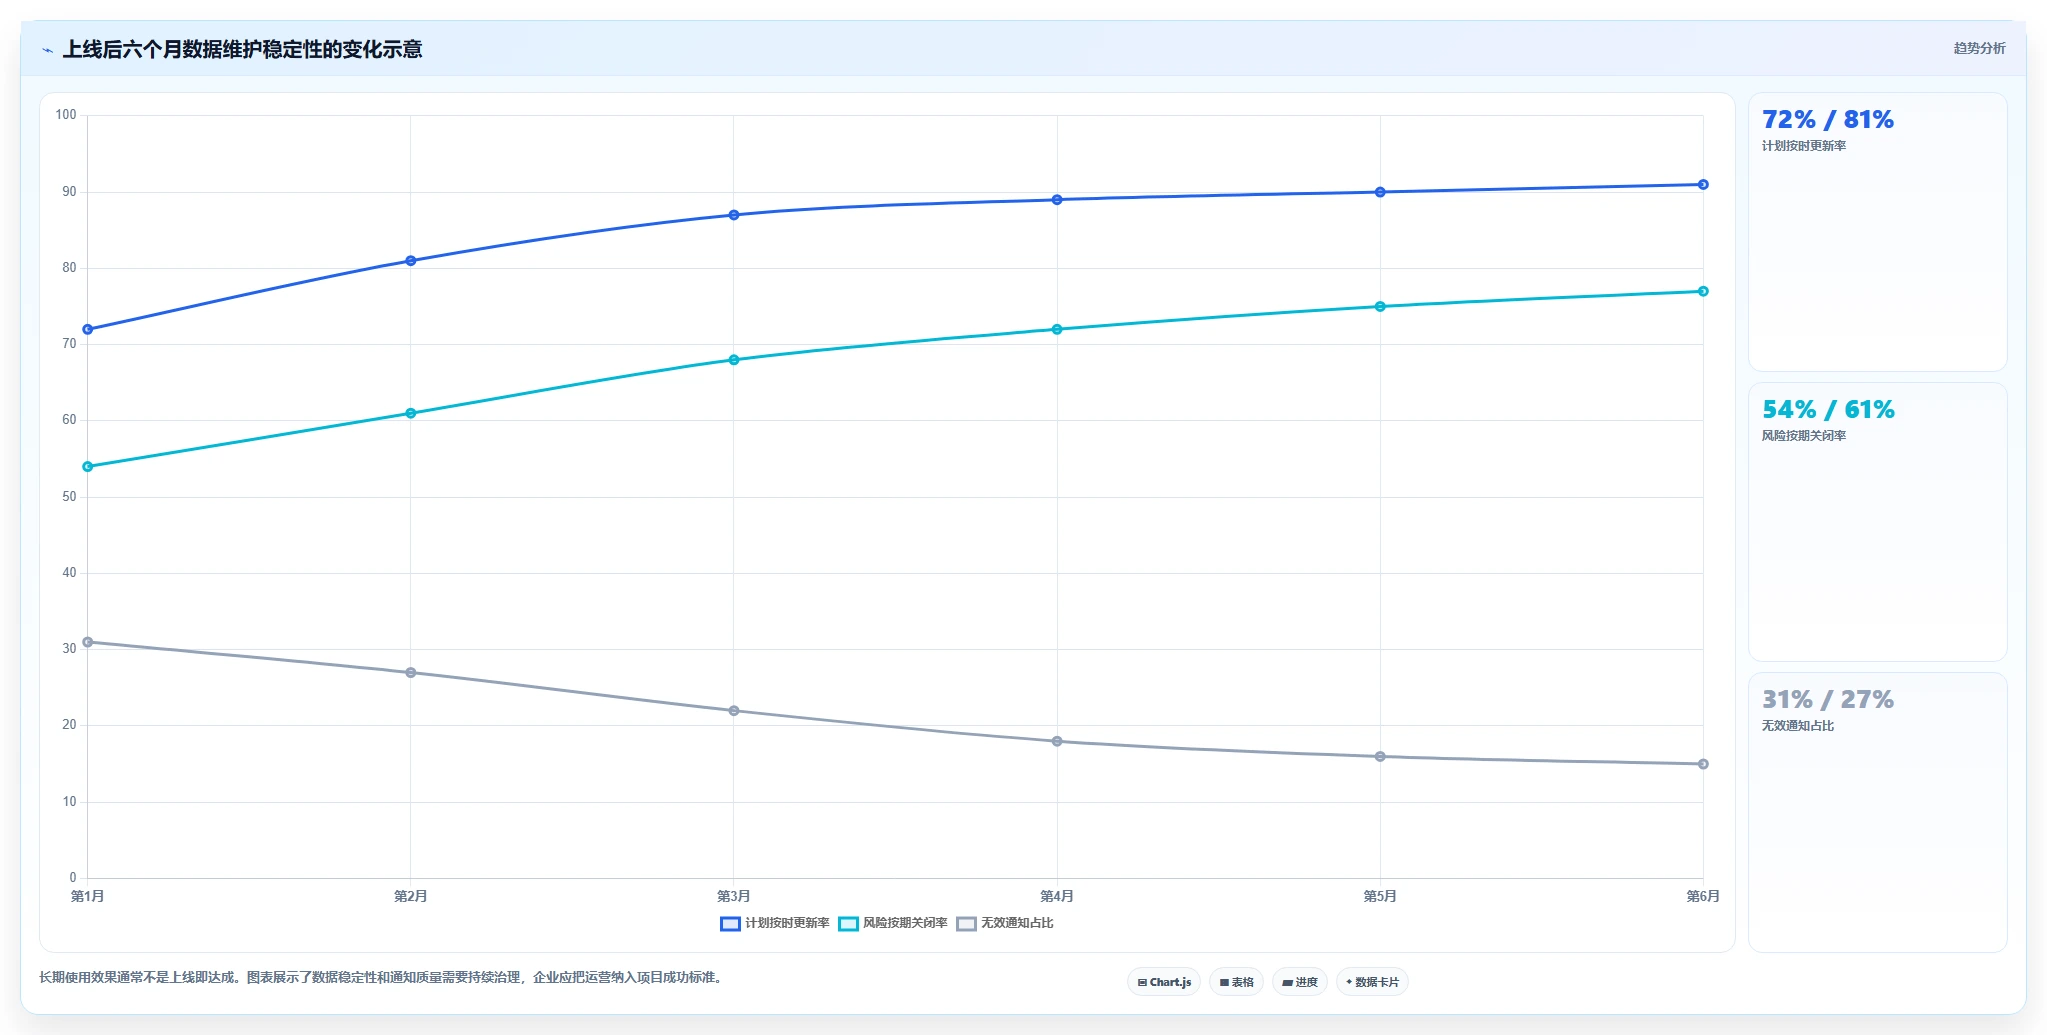Click the y-axis label 100

66,115
